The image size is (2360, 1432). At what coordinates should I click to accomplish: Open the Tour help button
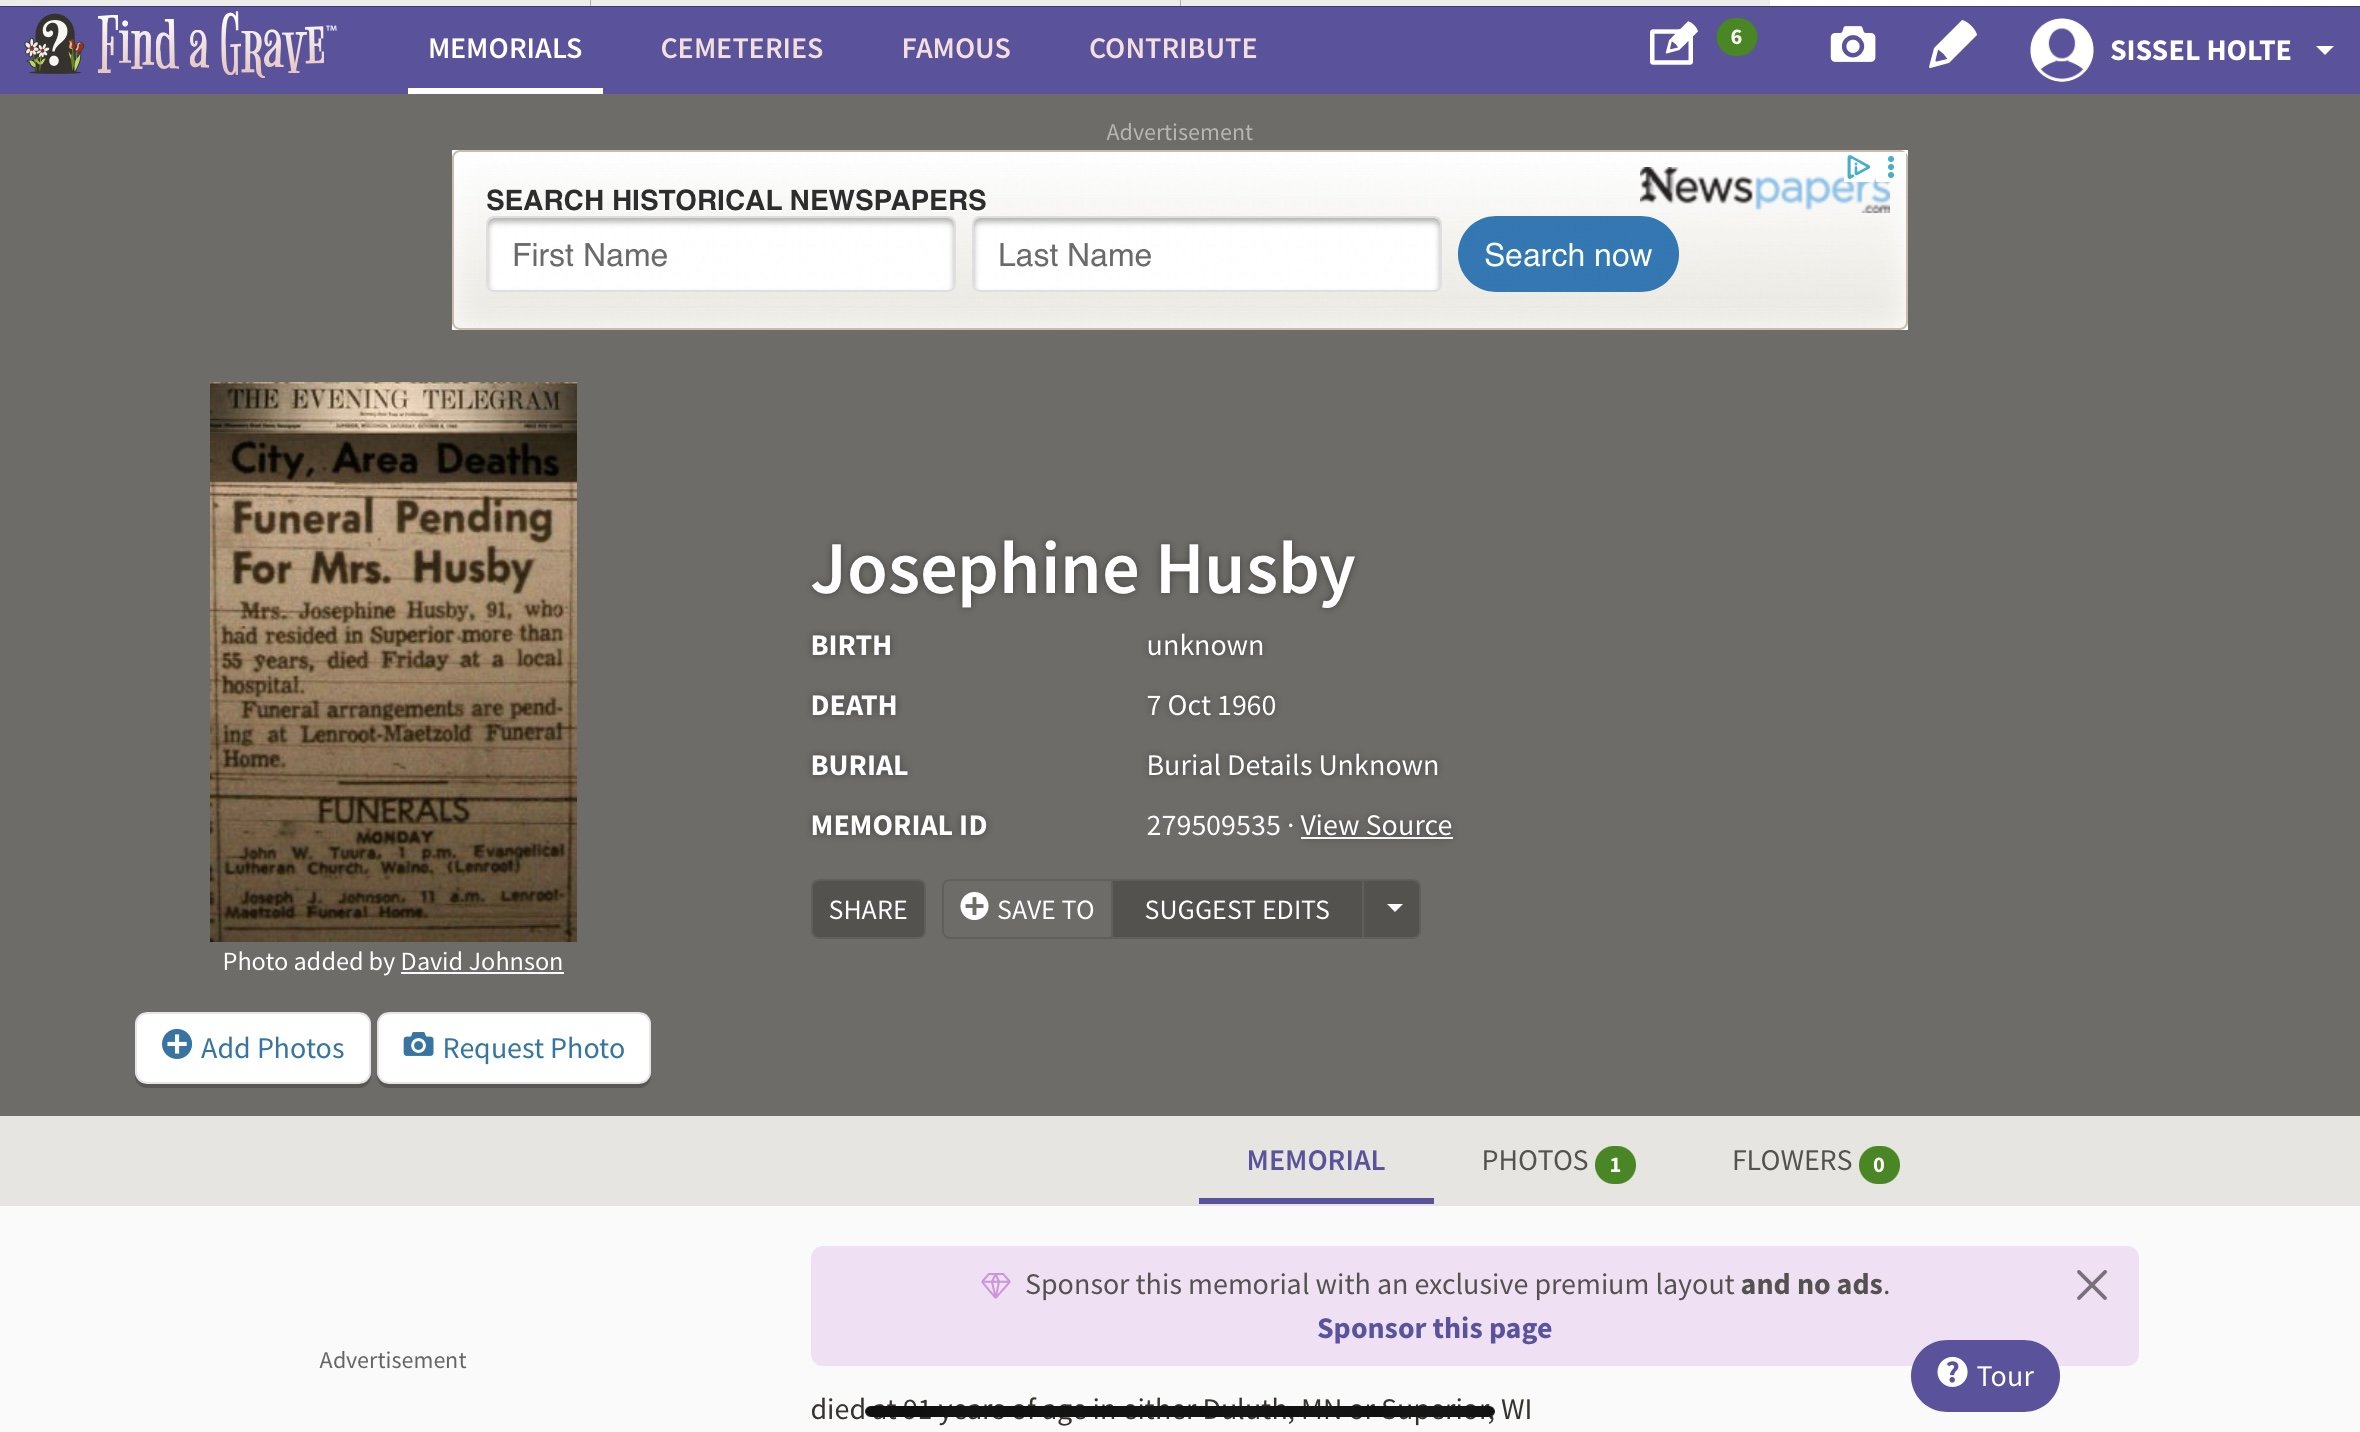(x=1984, y=1376)
